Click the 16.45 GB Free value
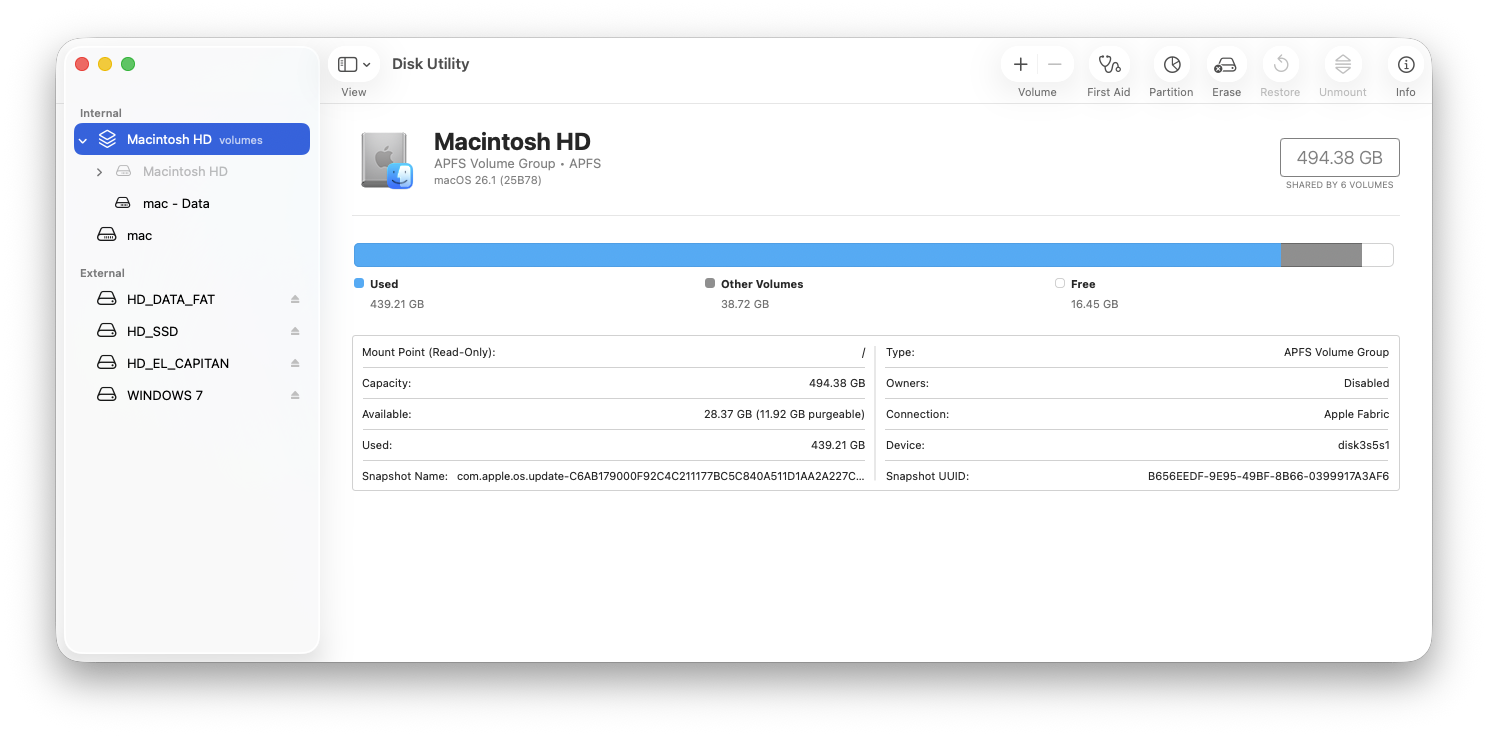This screenshot has width=1488, height=736. (x=1094, y=304)
